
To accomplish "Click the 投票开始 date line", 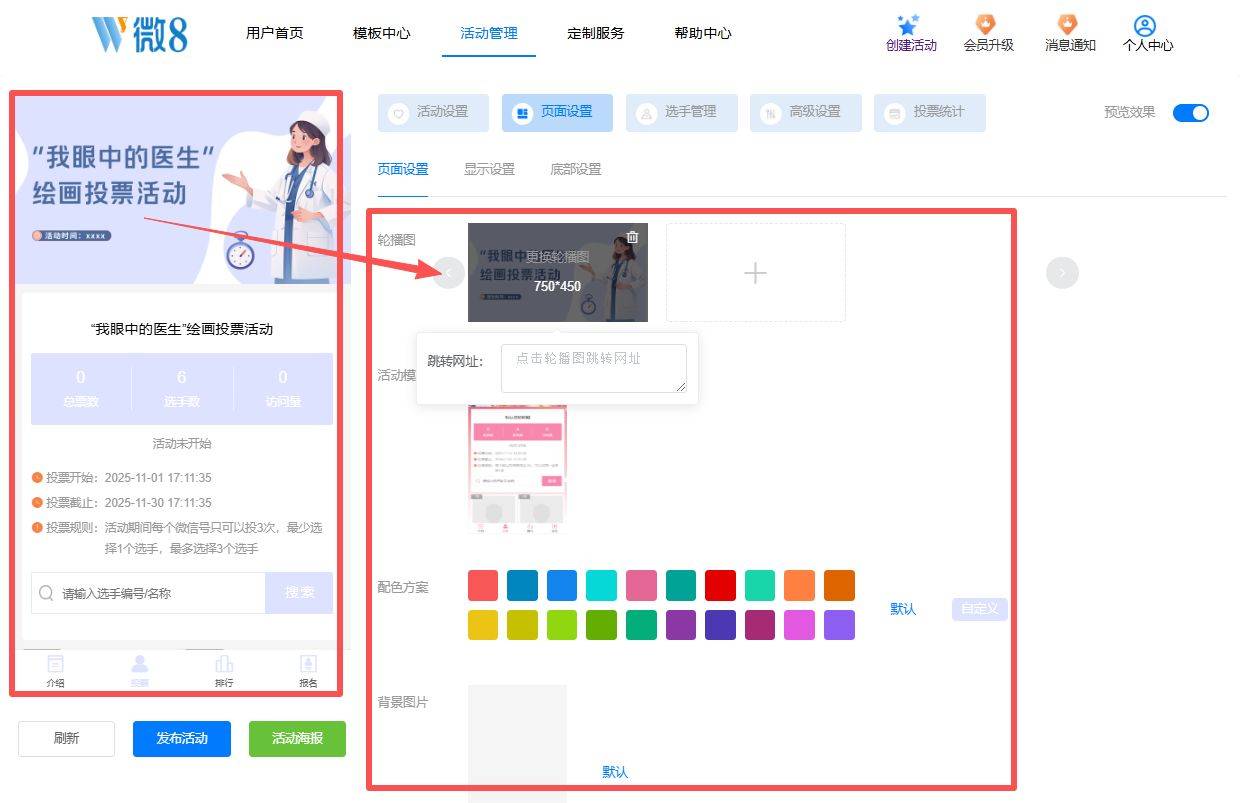I will click(122, 478).
